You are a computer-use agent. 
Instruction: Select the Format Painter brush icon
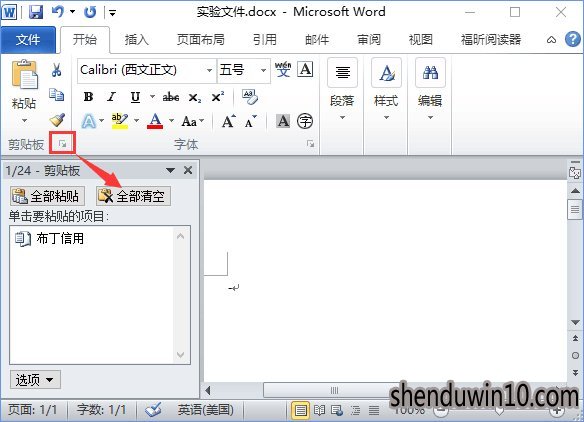coord(57,120)
